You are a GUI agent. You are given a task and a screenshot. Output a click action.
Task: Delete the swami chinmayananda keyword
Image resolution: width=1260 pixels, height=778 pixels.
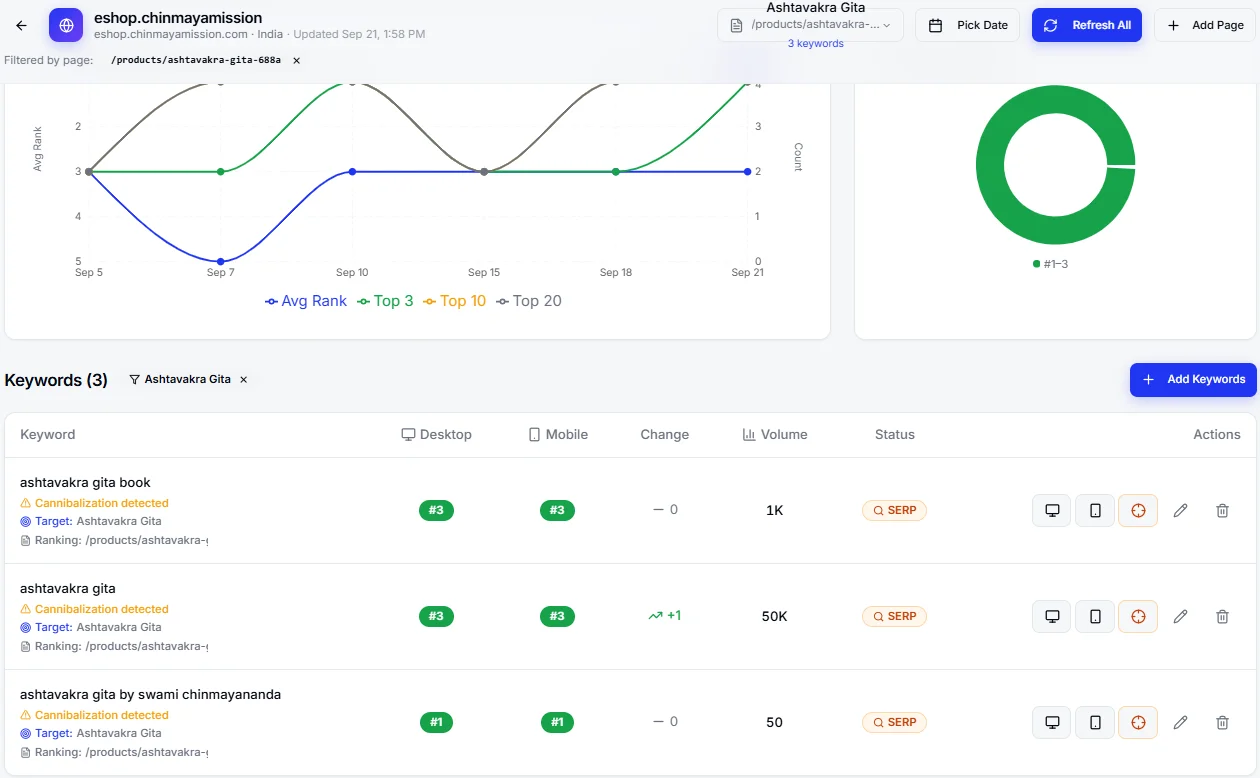click(1222, 722)
